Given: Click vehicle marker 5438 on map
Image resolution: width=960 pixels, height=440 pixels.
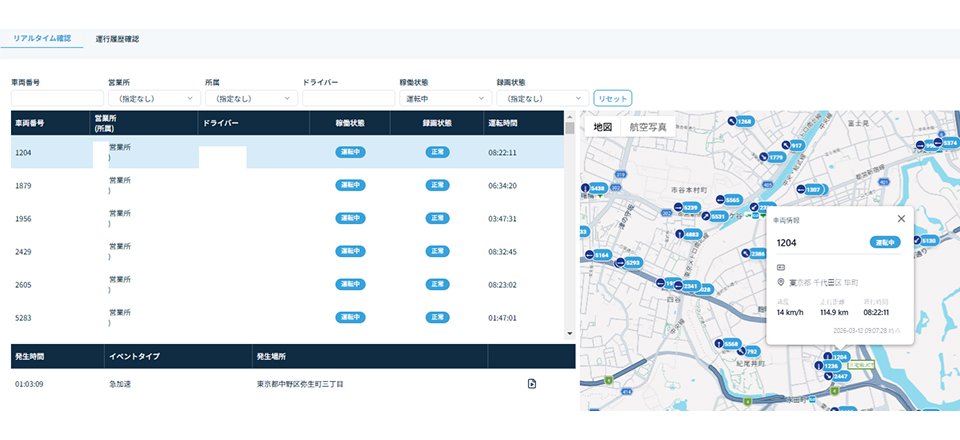Looking at the screenshot, I should tap(593, 188).
